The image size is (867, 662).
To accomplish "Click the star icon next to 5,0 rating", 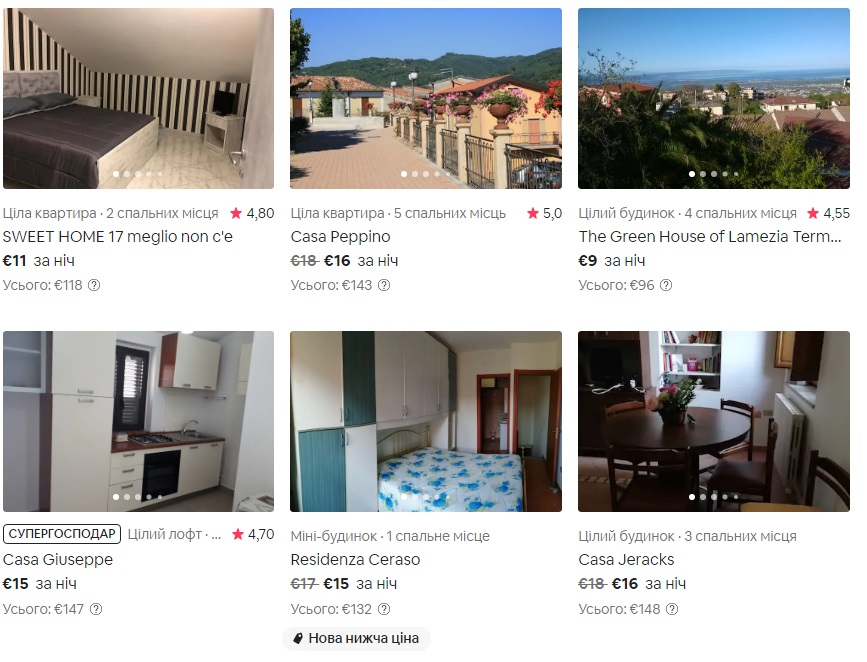I will 532,213.
